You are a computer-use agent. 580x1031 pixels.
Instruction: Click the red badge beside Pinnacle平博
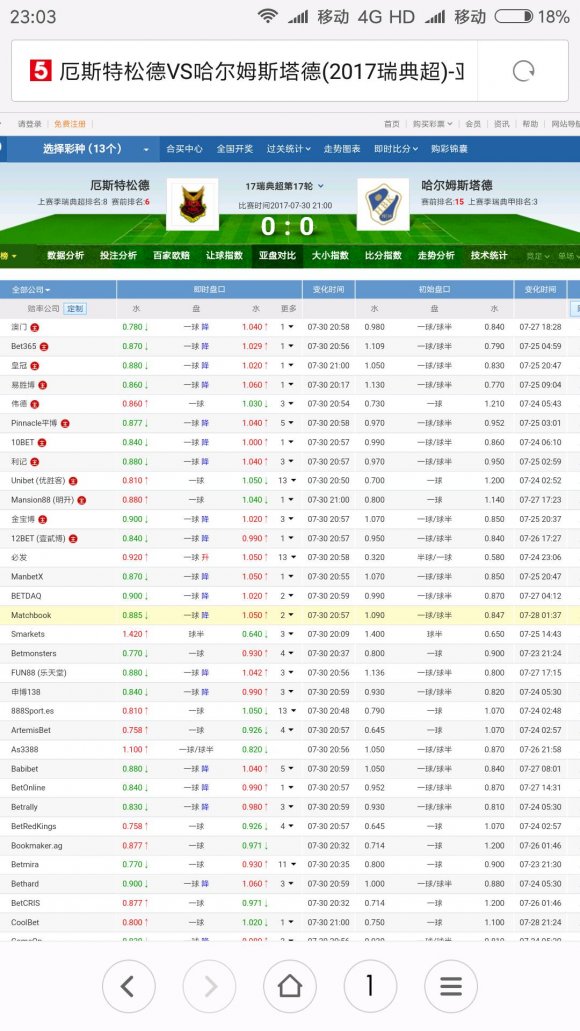pyautogui.click(x=65, y=423)
